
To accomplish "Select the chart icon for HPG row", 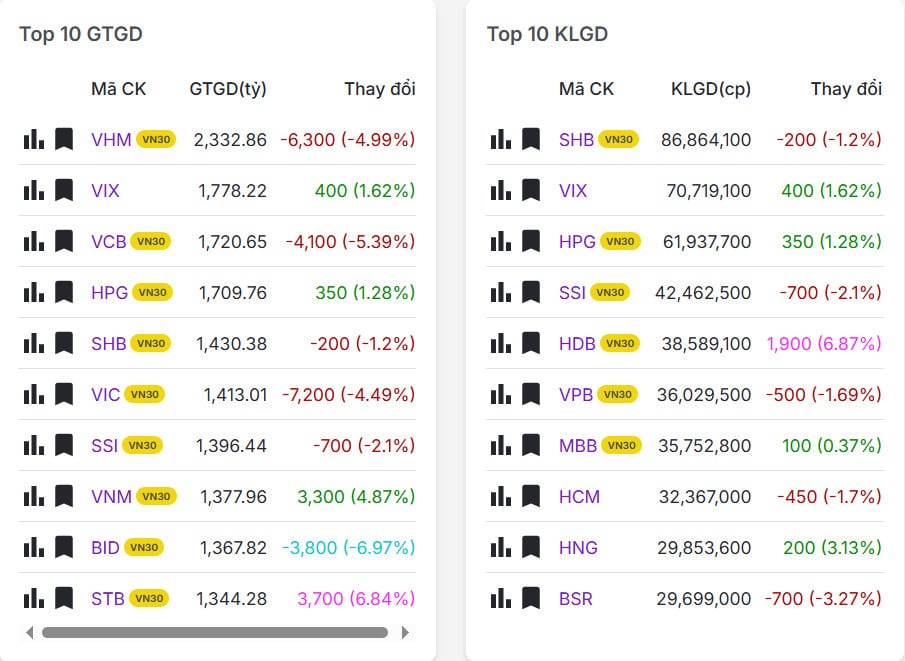I will (31, 292).
